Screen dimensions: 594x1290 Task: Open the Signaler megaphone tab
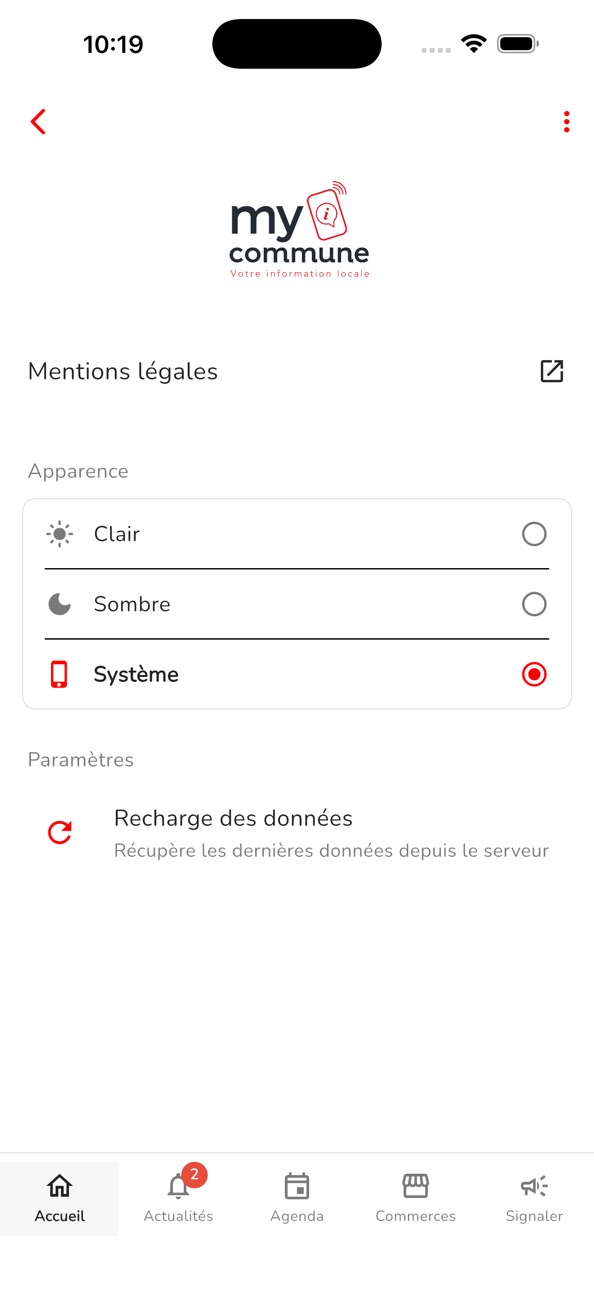[x=534, y=1198]
